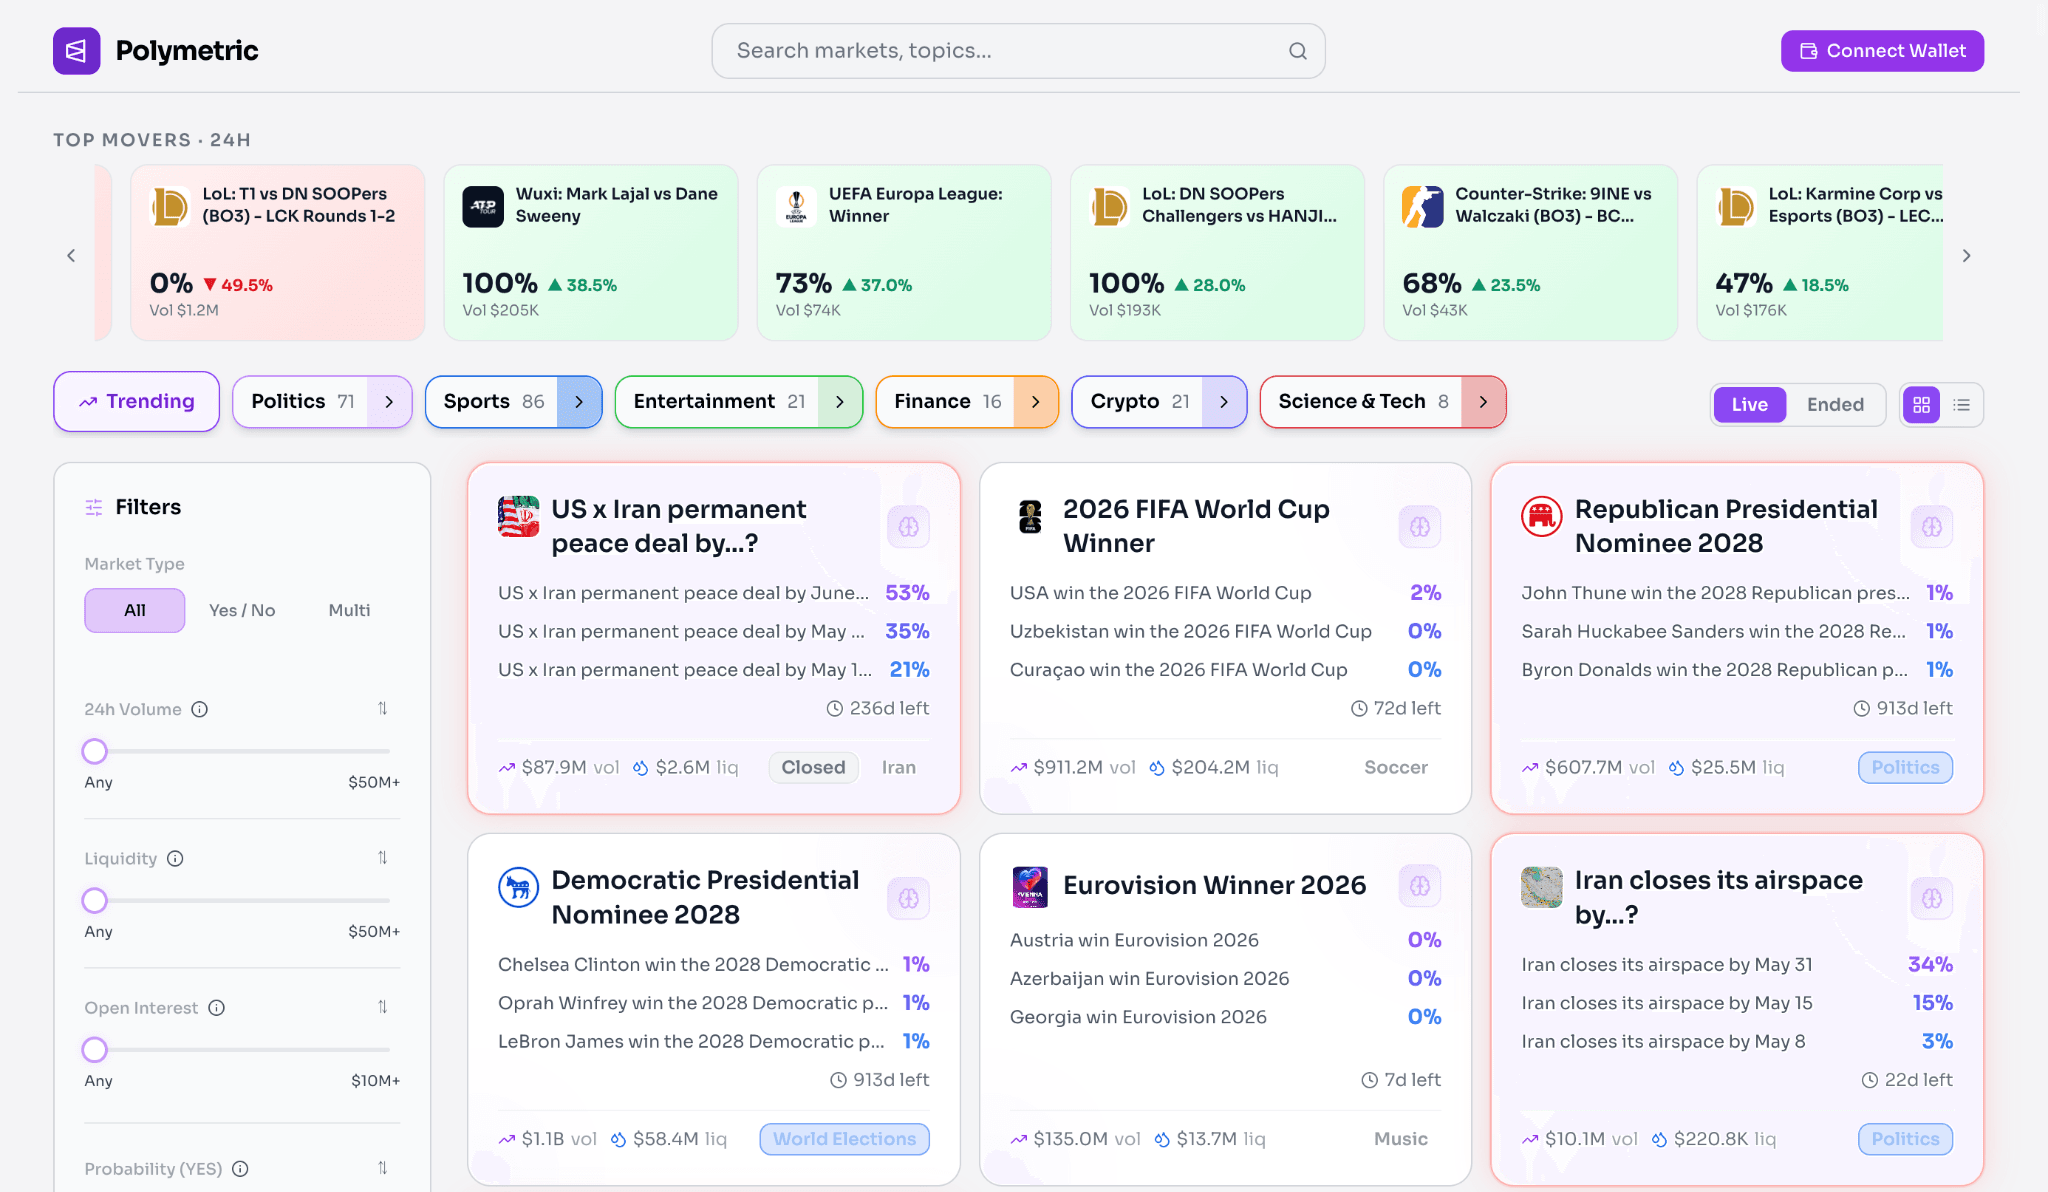
Task: Click the Probability (YES) info icon
Action: tap(240, 1168)
